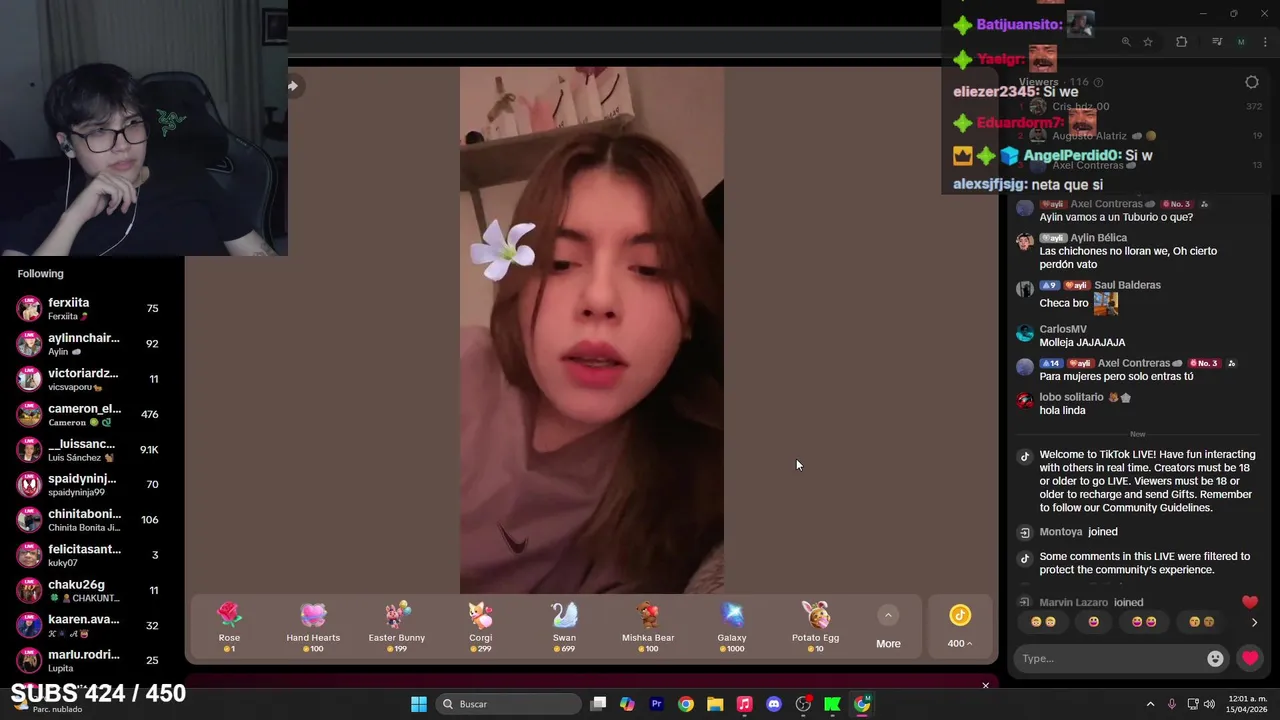The image size is (1280, 720).
Task: Open cameron_el... live channel
Action: tap(92, 414)
